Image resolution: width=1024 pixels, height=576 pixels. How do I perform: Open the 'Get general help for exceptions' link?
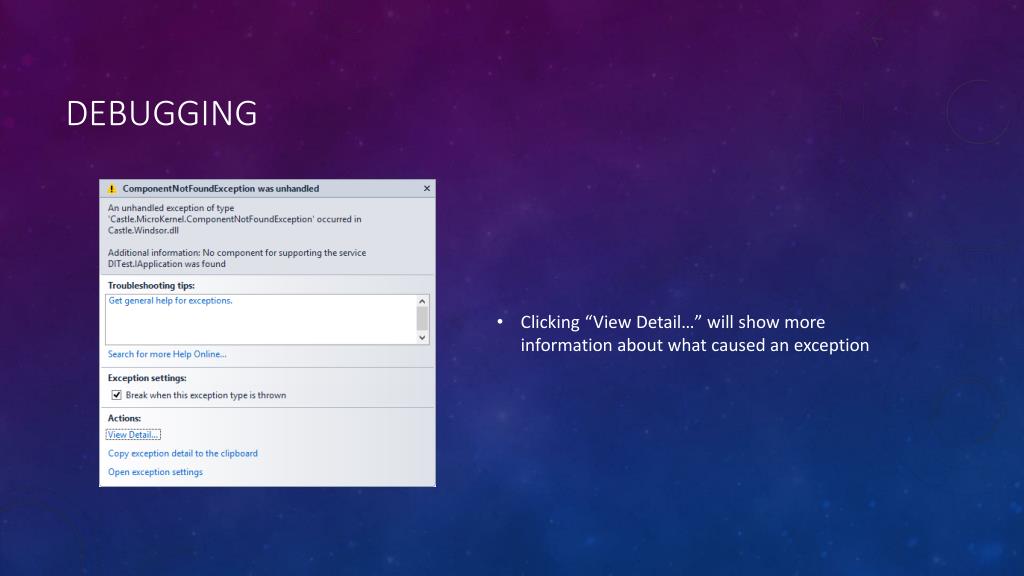point(170,300)
